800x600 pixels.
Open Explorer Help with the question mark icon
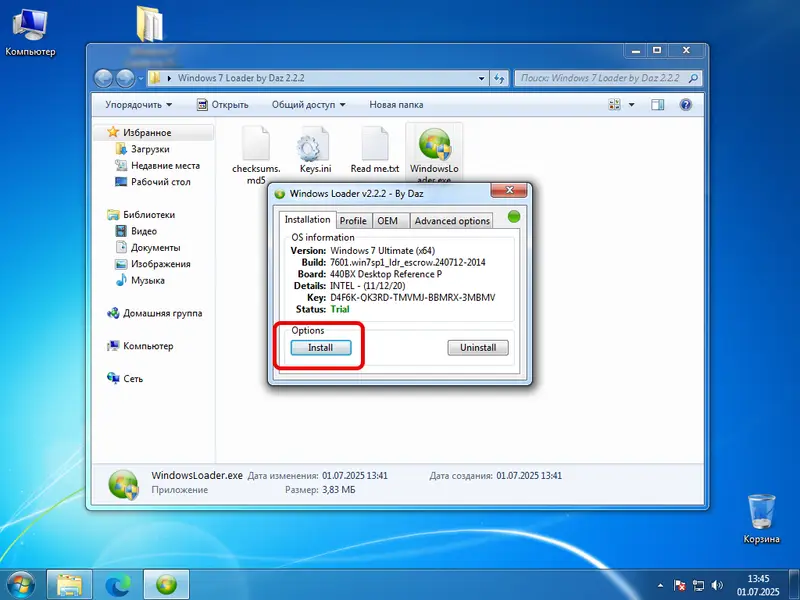[x=685, y=104]
